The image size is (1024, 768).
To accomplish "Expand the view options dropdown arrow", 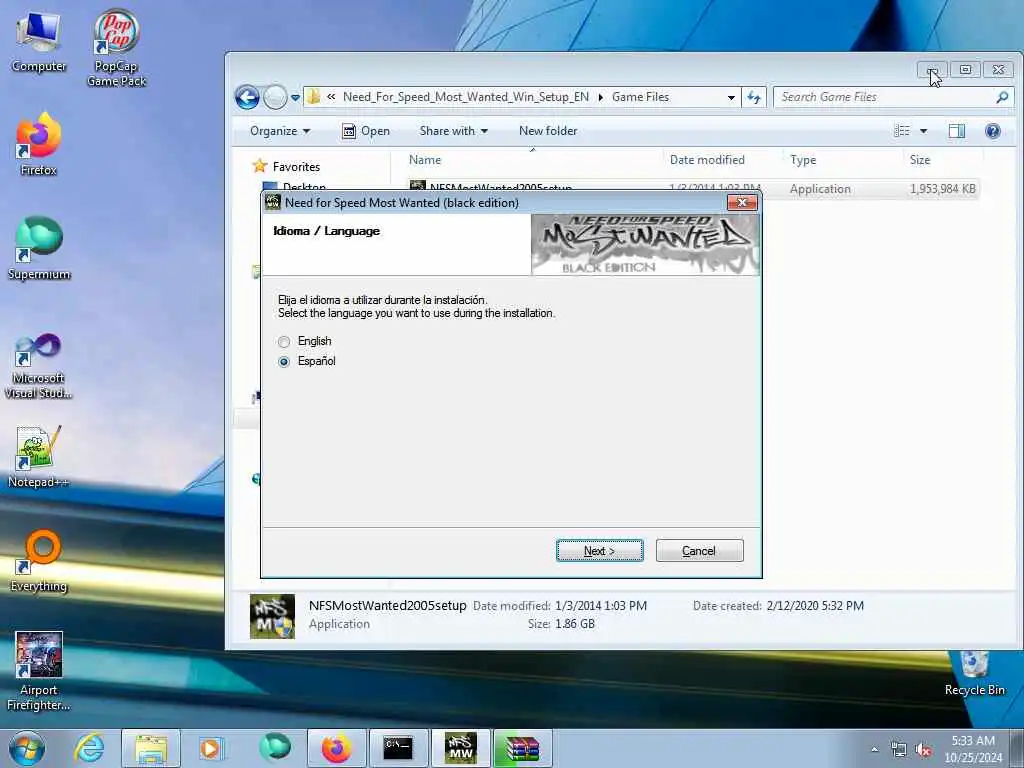I will click(923, 131).
